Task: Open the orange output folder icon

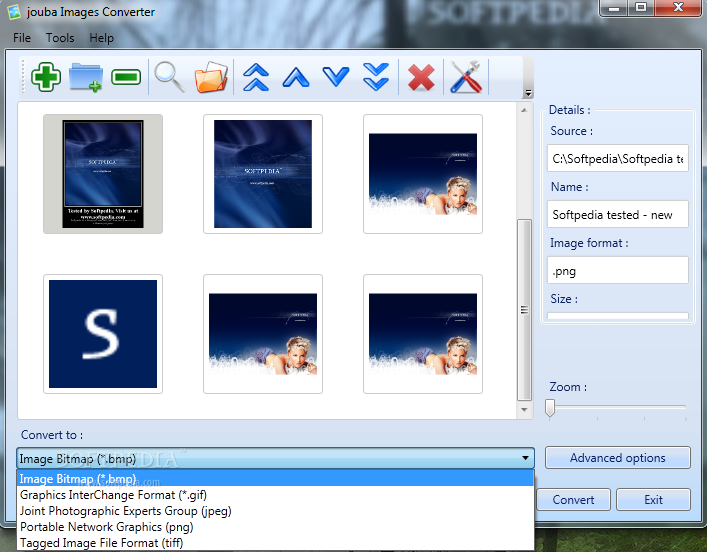Action: (211, 77)
